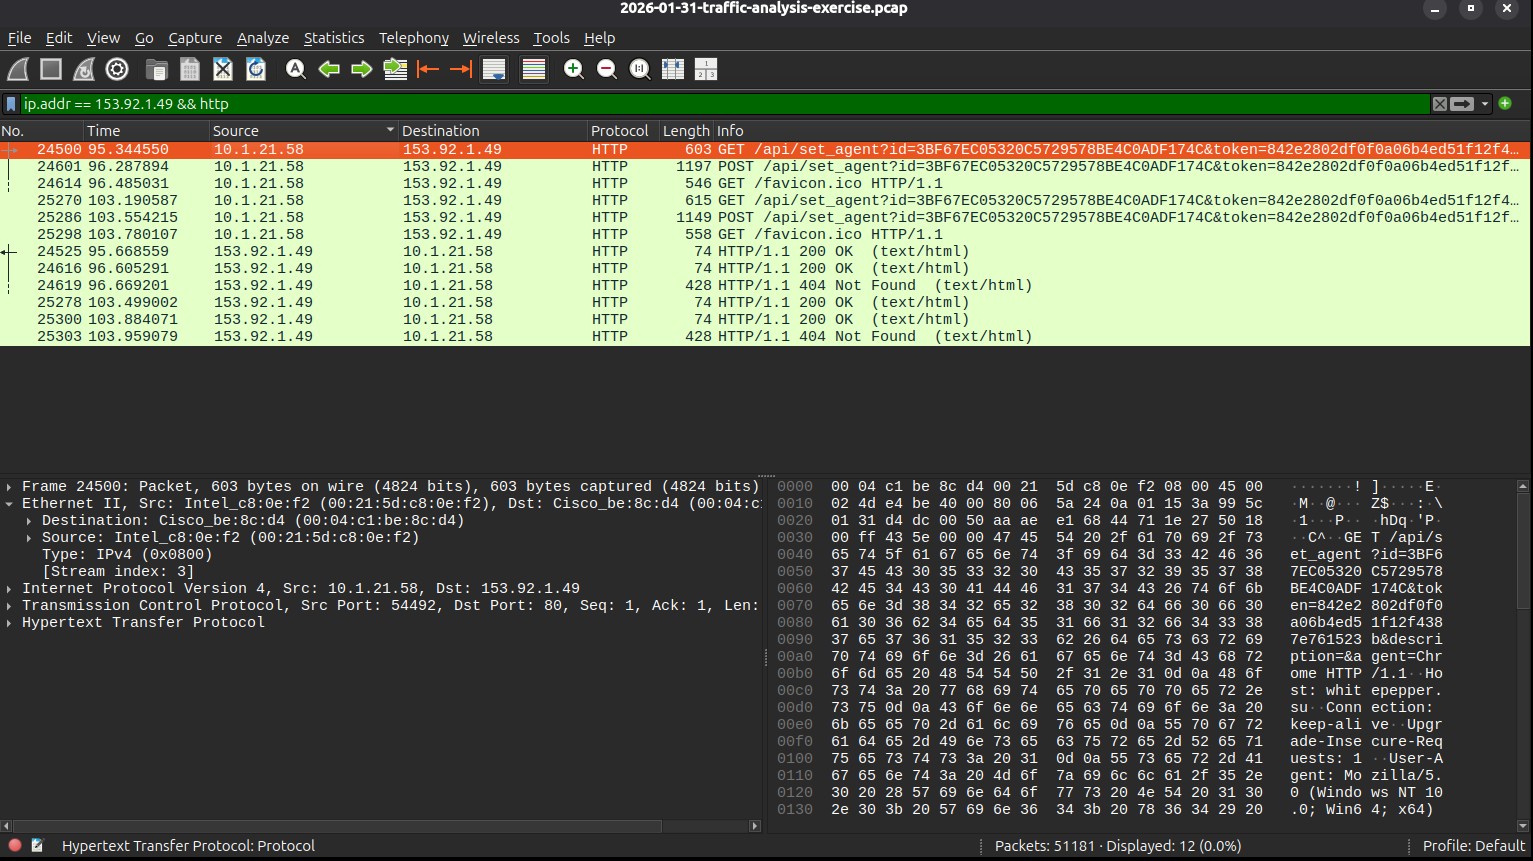Sort packets by the Time column header
Image resolution: width=1533 pixels, height=861 pixels.
pyautogui.click(x=146, y=131)
